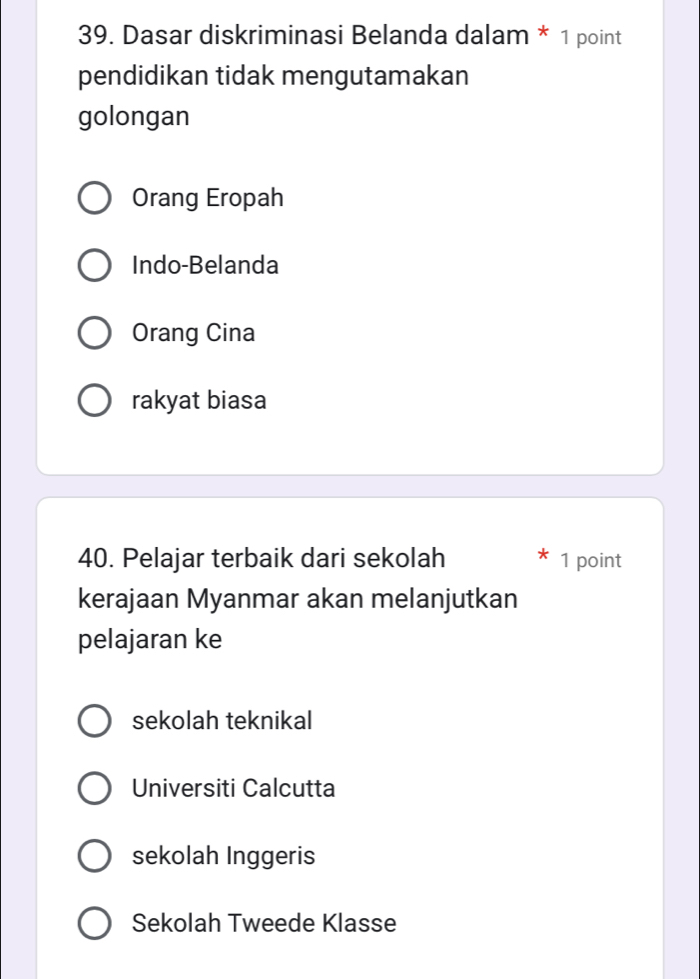The width and height of the screenshot is (700, 979).
Task: Click the 'Indo-Belanda' answer label text
Action: [205, 266]
